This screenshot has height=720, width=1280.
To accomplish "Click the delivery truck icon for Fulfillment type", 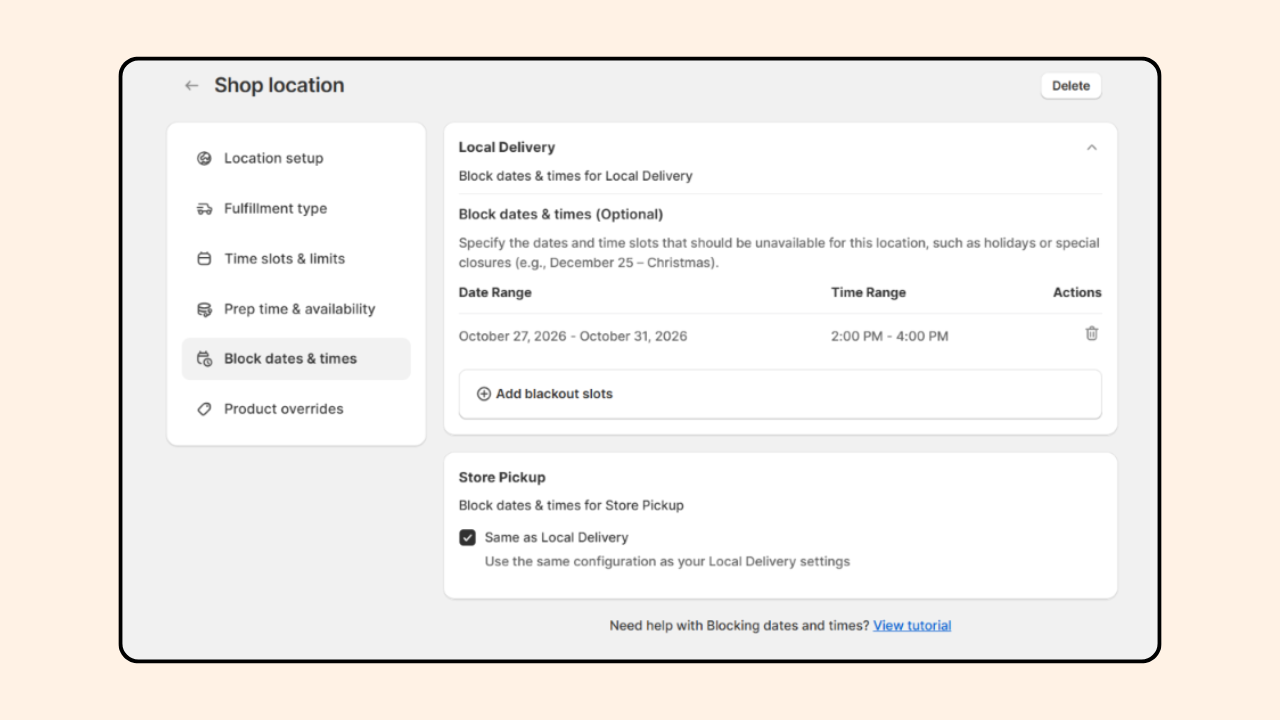I will (204, 209).
